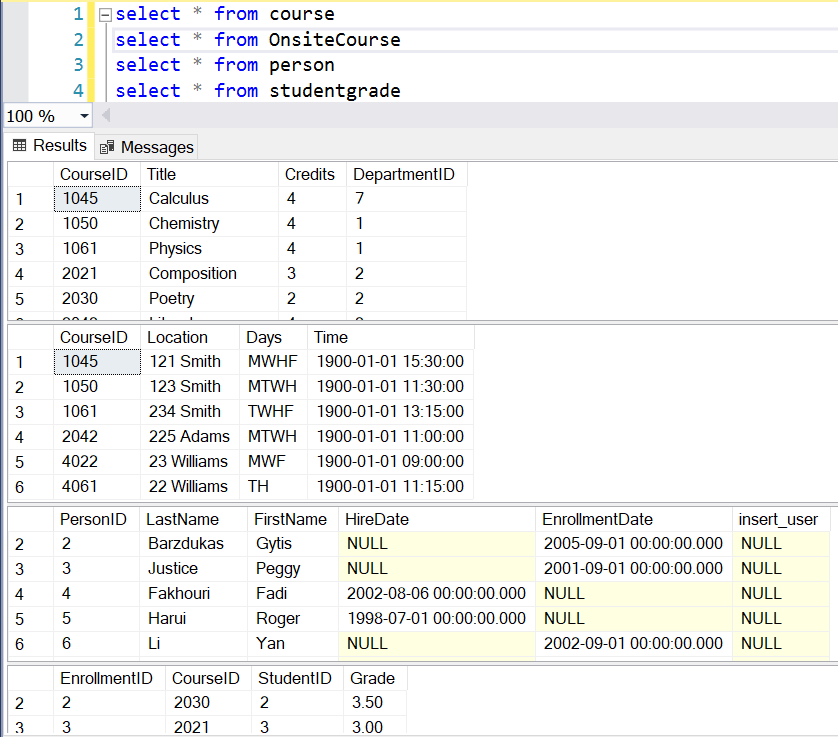Viewport: 838px width, 737px height.
Task: Select the 225 Adams location cell
Action: click(190, 437)
